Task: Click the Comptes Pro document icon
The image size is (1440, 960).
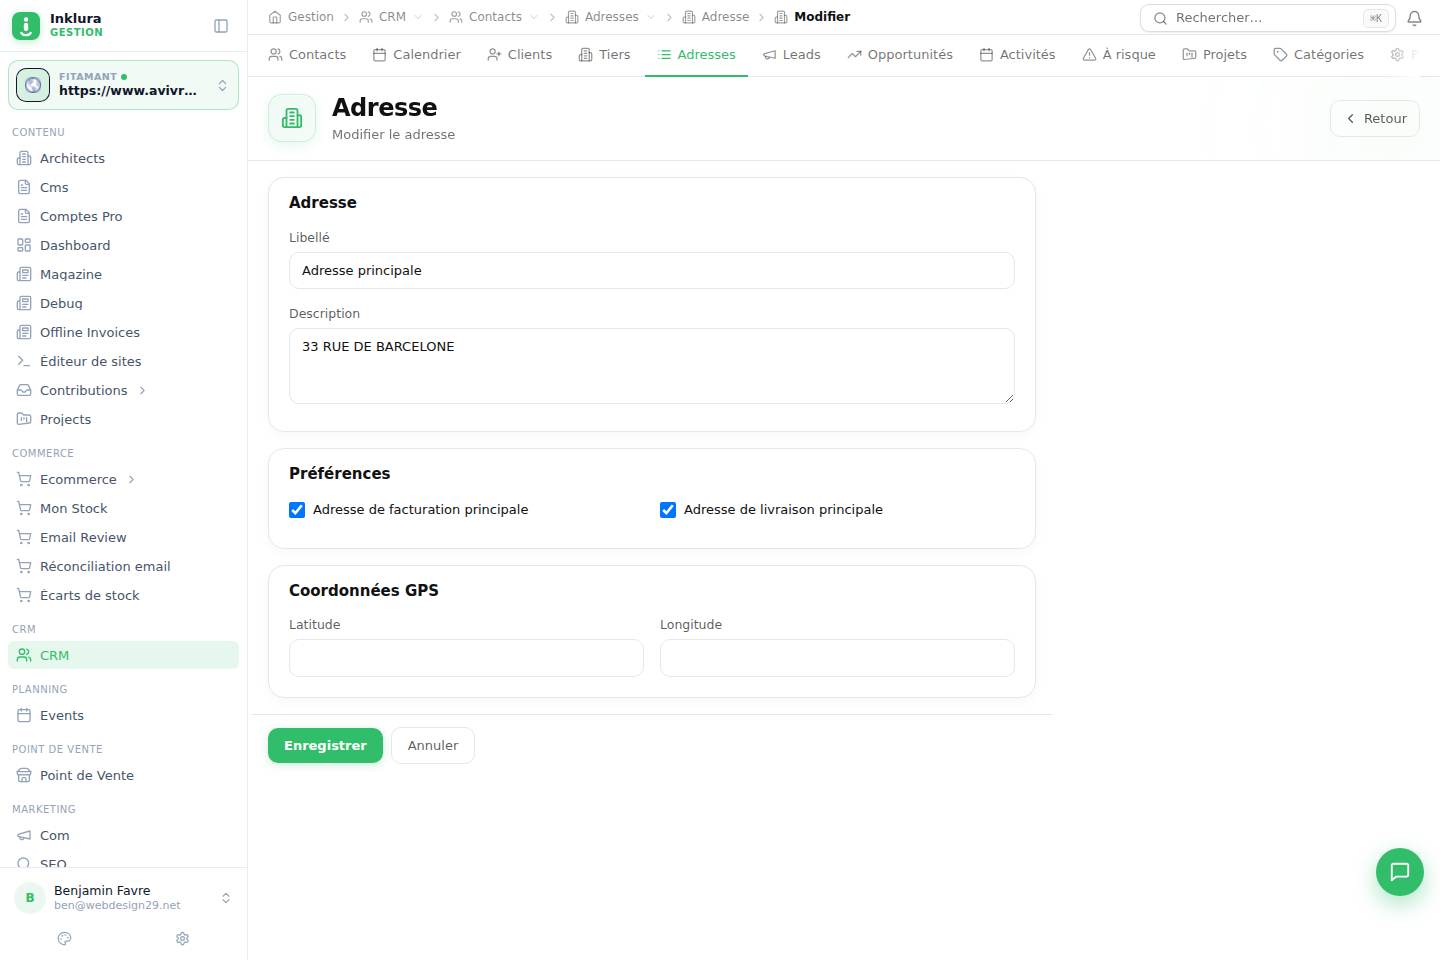Action: pyautogui.click(x=24, y=216)
